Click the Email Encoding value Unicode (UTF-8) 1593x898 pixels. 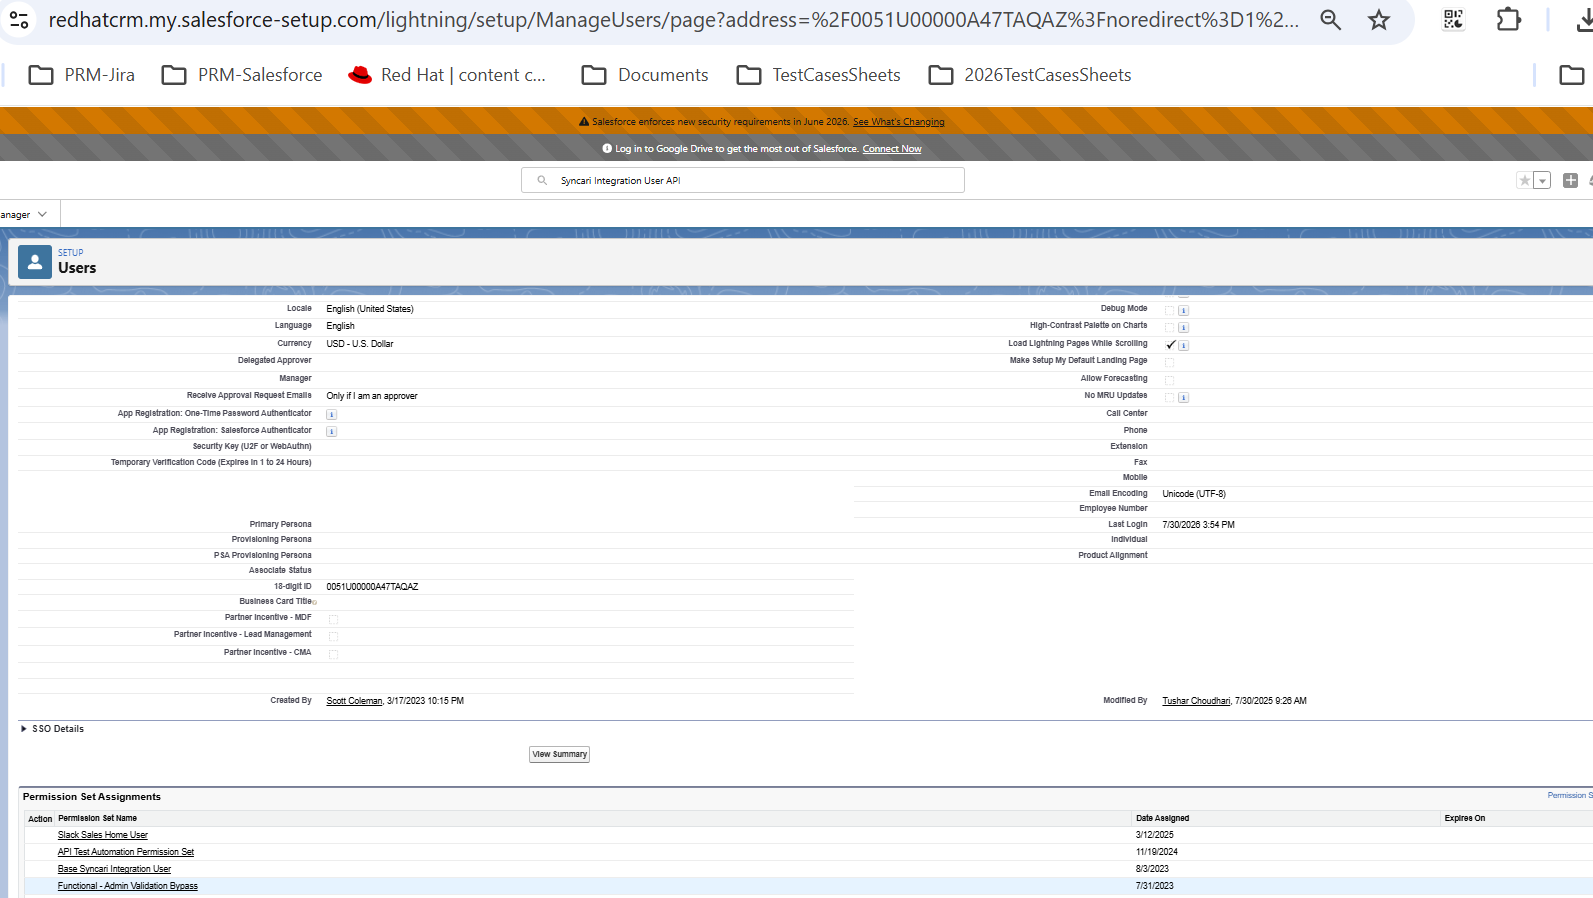pyautogui.click(x=1194, y=494)
